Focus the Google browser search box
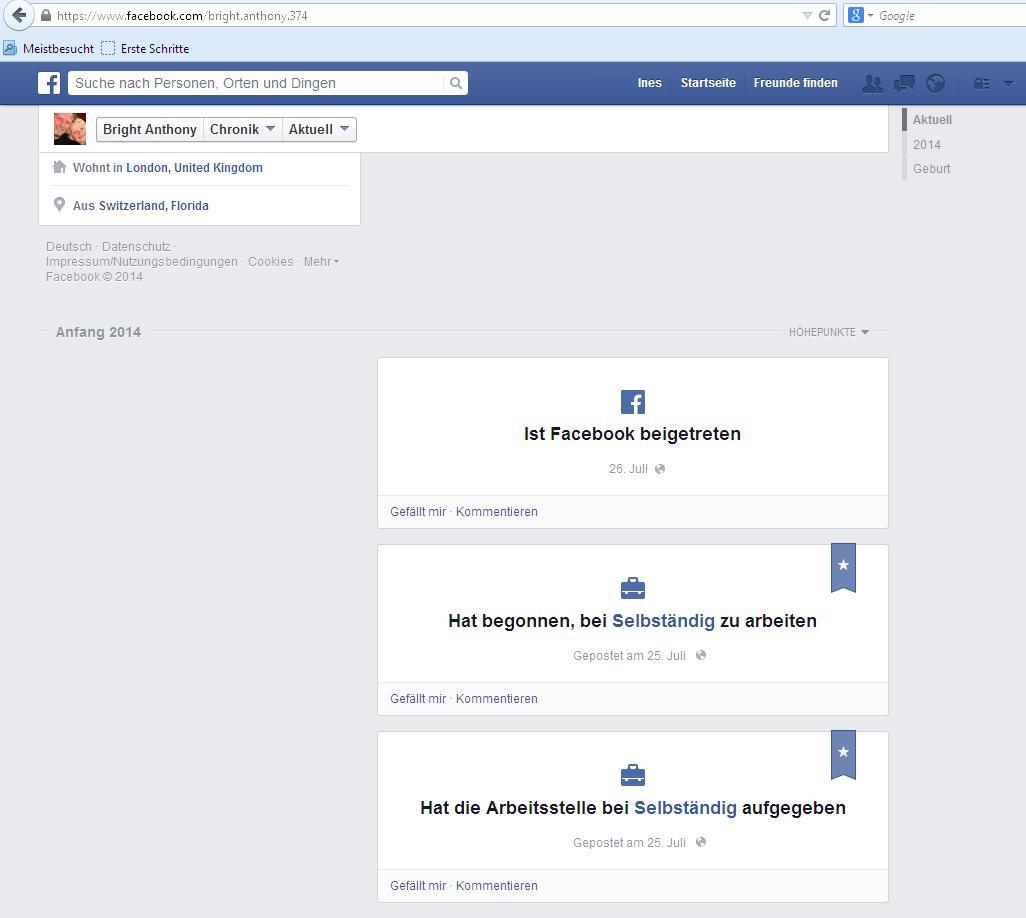 point(951,16)
